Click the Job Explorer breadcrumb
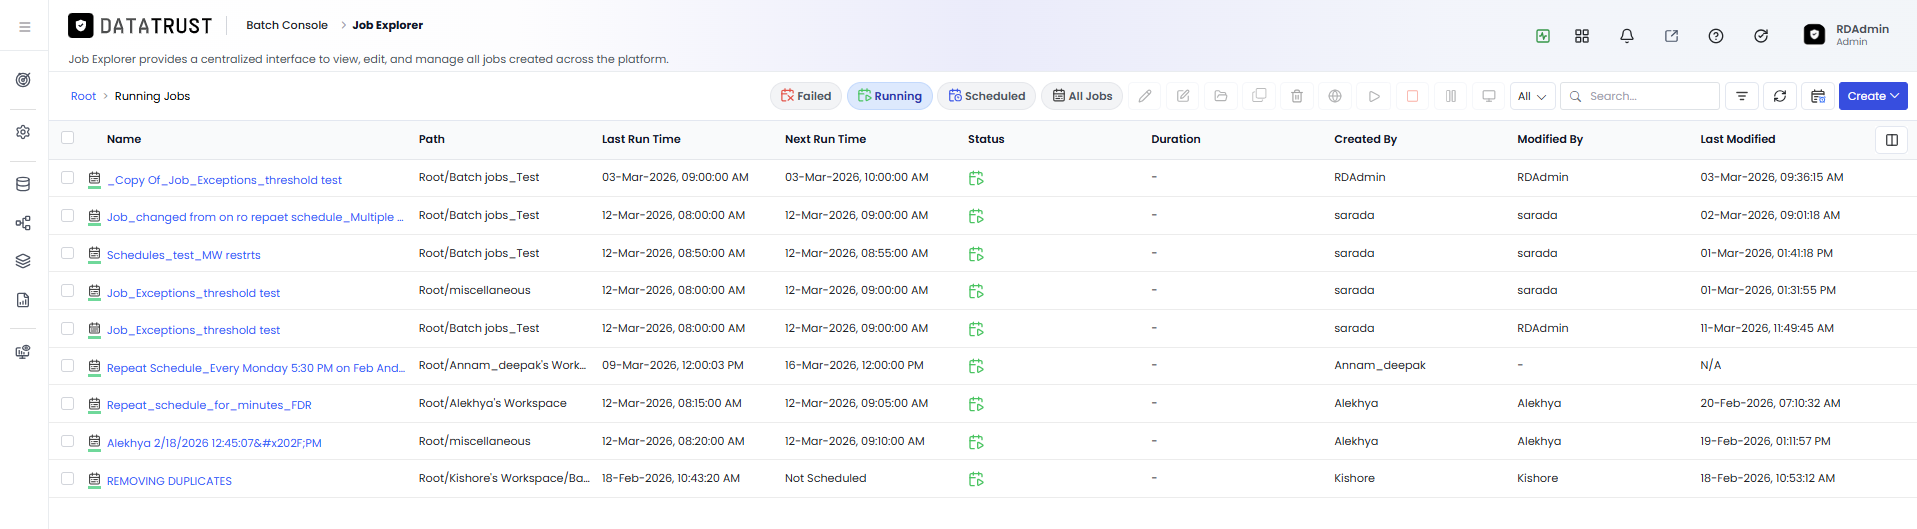1917x529 pixels. coord(387,25)
